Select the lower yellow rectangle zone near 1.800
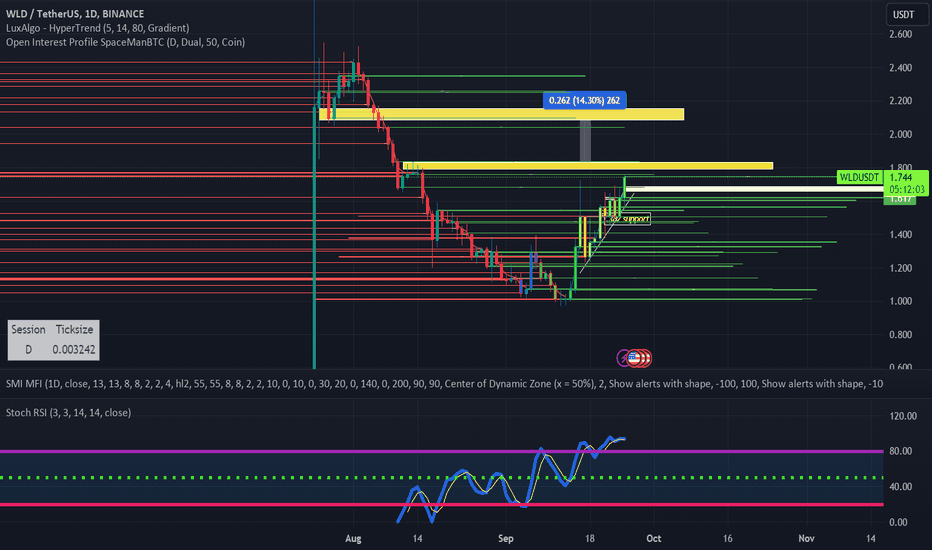 [588, 166]
